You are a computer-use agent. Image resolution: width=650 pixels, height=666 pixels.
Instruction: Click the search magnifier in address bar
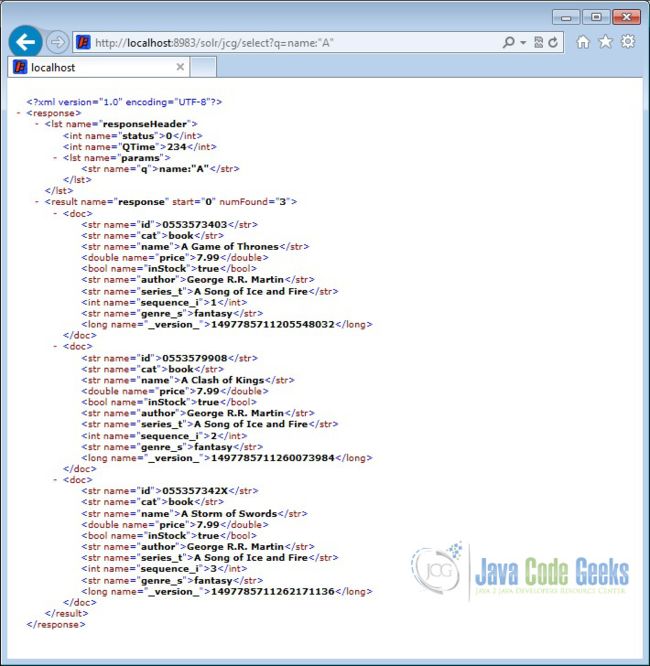[x=509, y=42]
